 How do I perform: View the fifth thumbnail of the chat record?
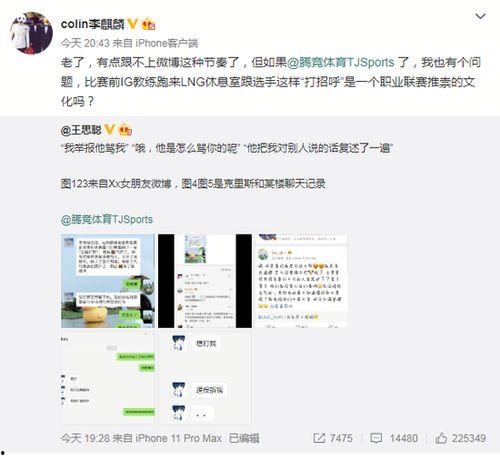coord(205,378)
